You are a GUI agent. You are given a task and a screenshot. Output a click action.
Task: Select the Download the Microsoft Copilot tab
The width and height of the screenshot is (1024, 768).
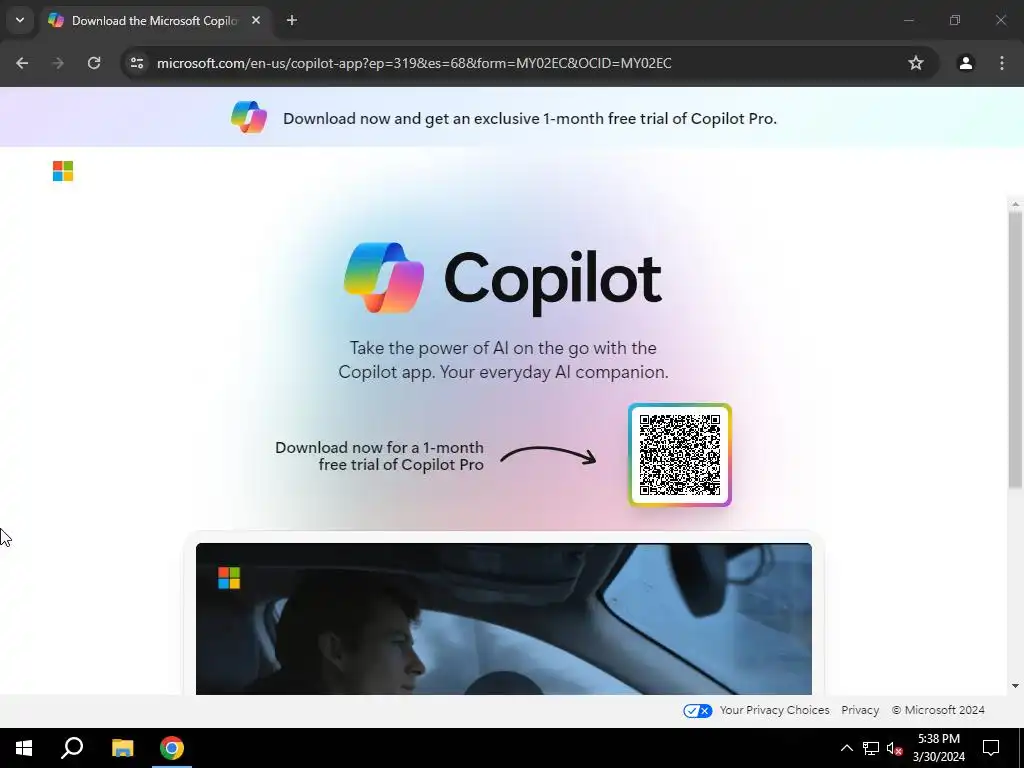pos(155,20)
